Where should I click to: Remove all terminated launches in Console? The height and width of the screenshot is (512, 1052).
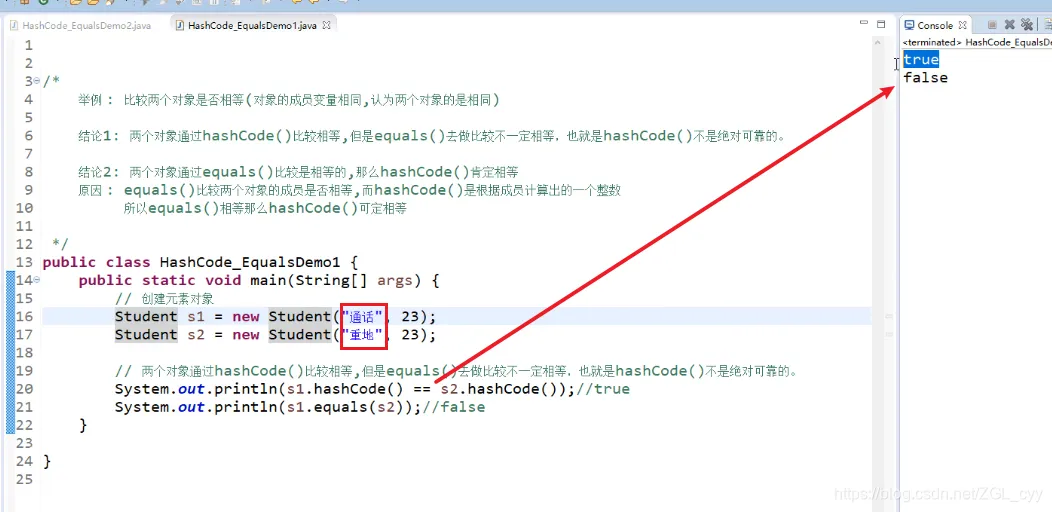[1027, 25]
